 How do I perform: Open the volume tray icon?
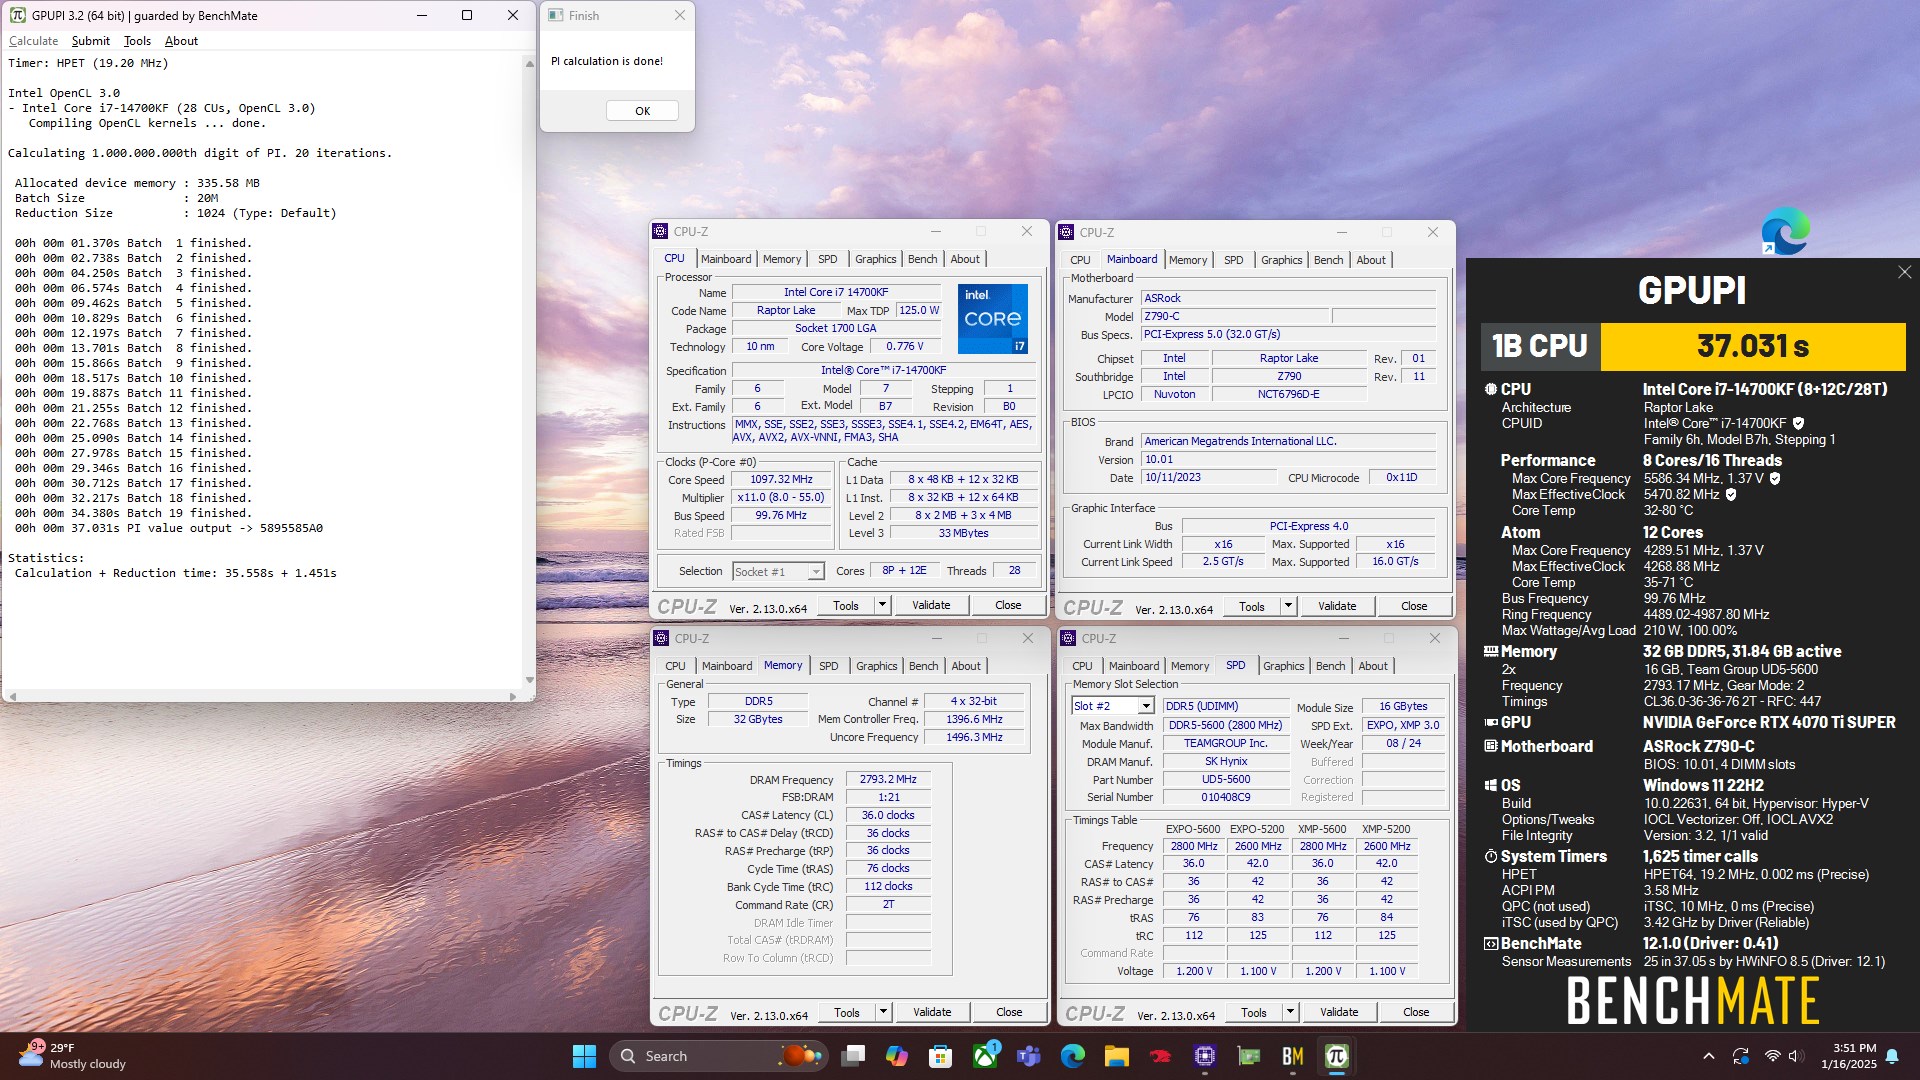click(1795, 1056)
